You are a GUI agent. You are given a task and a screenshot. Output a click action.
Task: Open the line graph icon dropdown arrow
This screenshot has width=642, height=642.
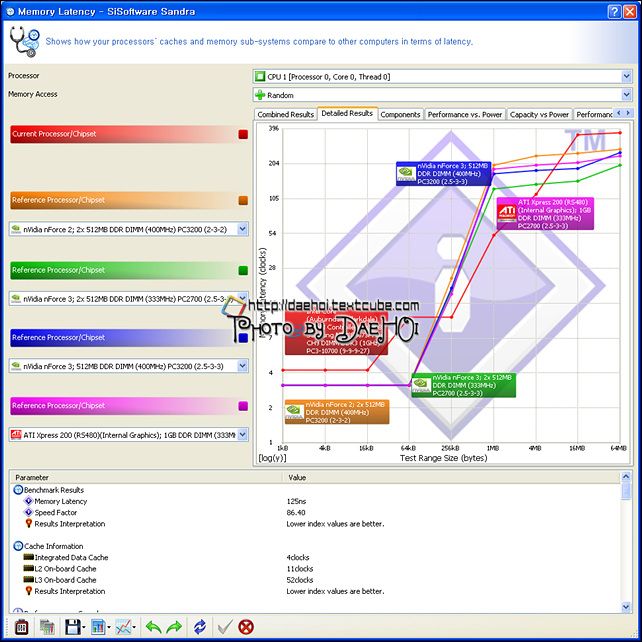pos(134,628)
